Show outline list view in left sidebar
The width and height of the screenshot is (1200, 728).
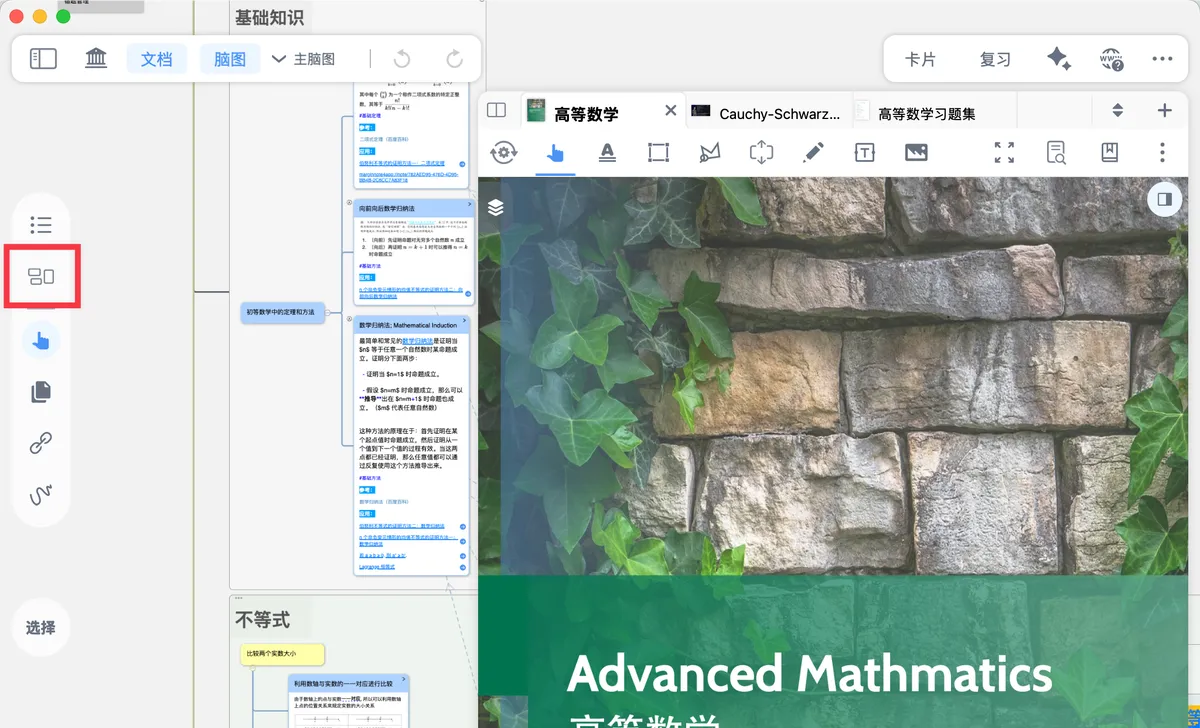pyautogui.click(x=41, y=225)
